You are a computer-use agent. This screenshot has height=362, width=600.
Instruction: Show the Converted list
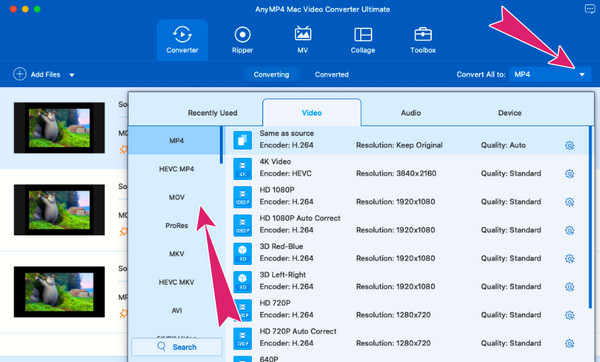pyautogui.click(x=332, y=74)
